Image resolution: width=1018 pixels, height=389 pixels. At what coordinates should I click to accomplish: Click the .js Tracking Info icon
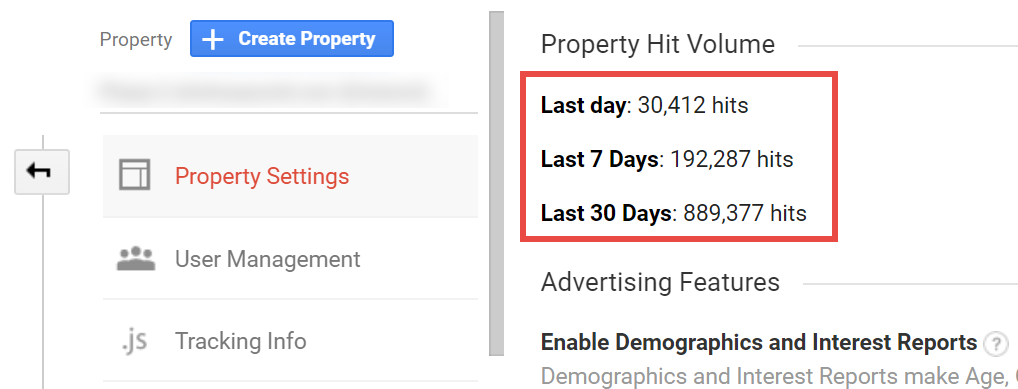click(x=135, y=341)
